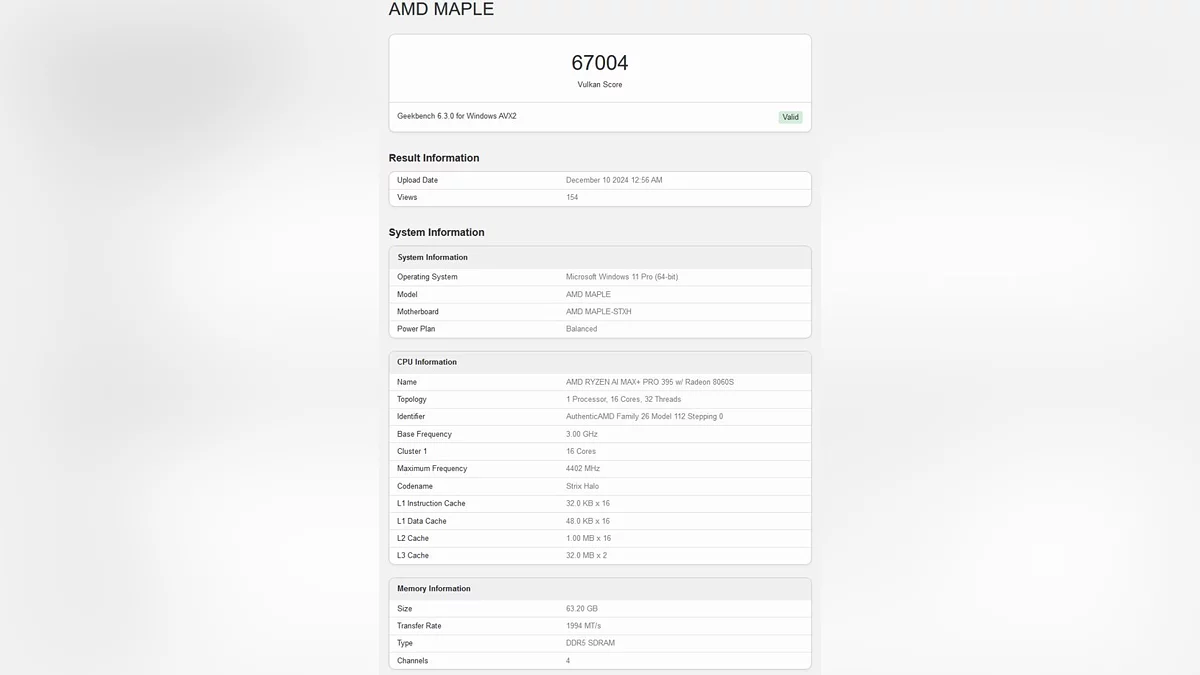Screen dimensions: 1200x675
Task: Click the Views count 154
Action: pyautogui.click(x=572, y=197)
